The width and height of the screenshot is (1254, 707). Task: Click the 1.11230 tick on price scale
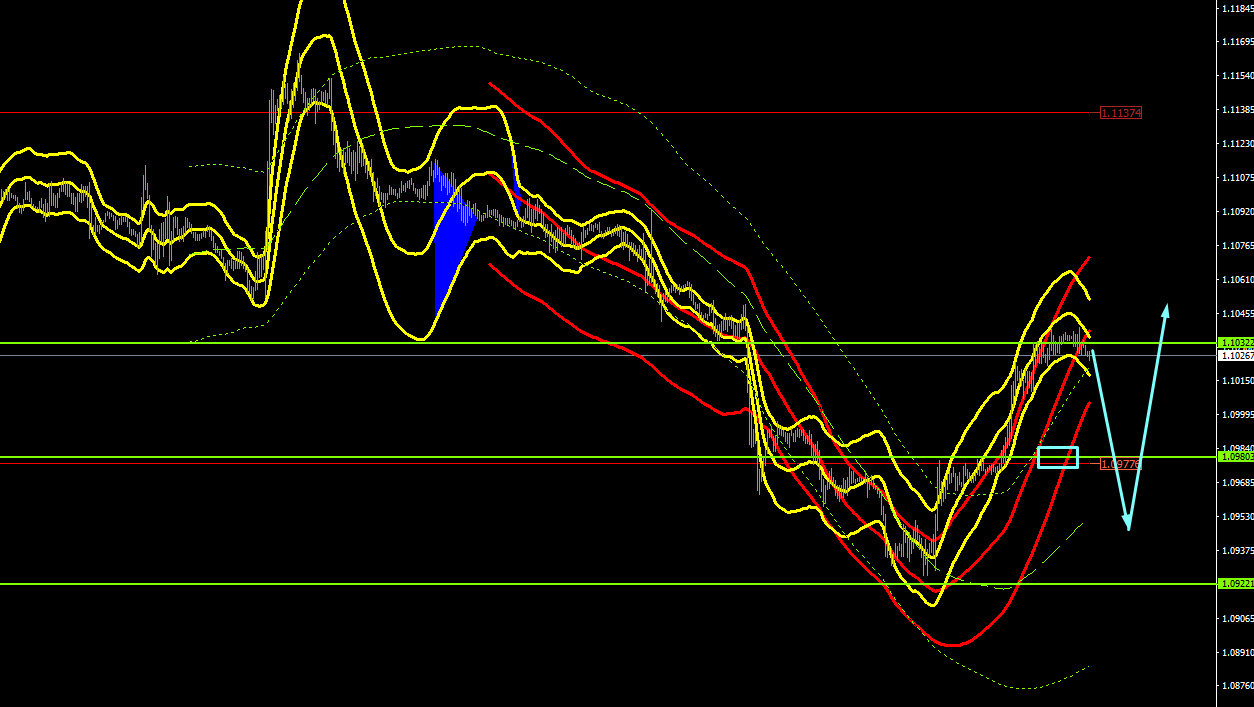pos(1237,144)
